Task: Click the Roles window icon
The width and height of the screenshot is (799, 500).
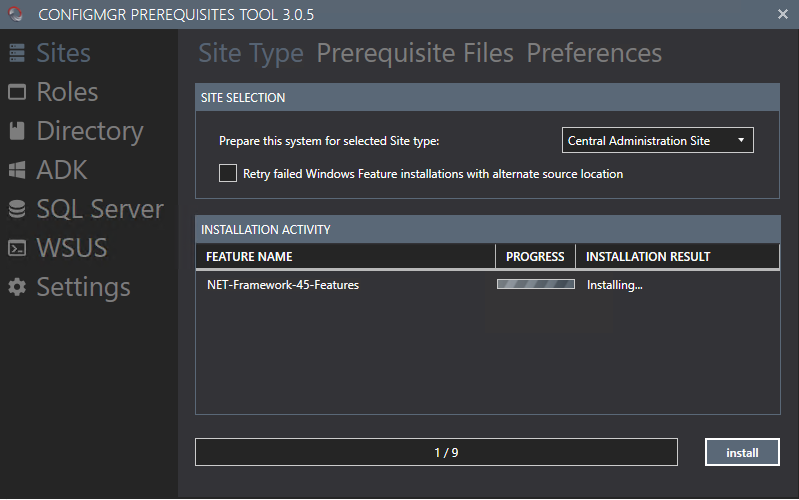Action: [x=17, y=92]
